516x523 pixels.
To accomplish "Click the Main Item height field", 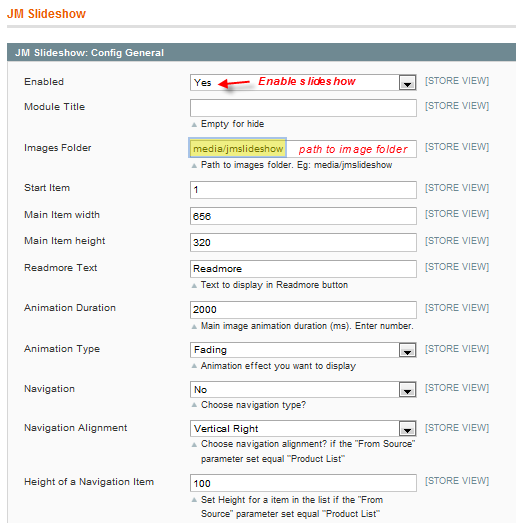I will [x=303, y=242].
